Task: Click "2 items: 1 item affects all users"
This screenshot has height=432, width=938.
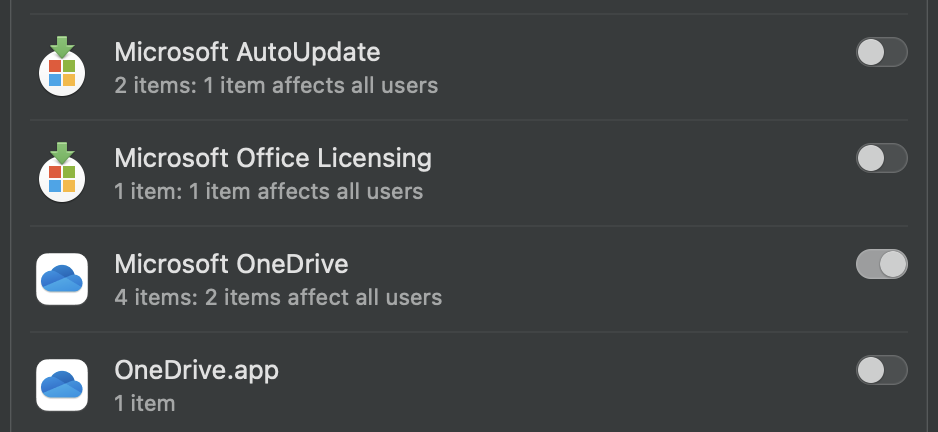Action: pos(276,85)
